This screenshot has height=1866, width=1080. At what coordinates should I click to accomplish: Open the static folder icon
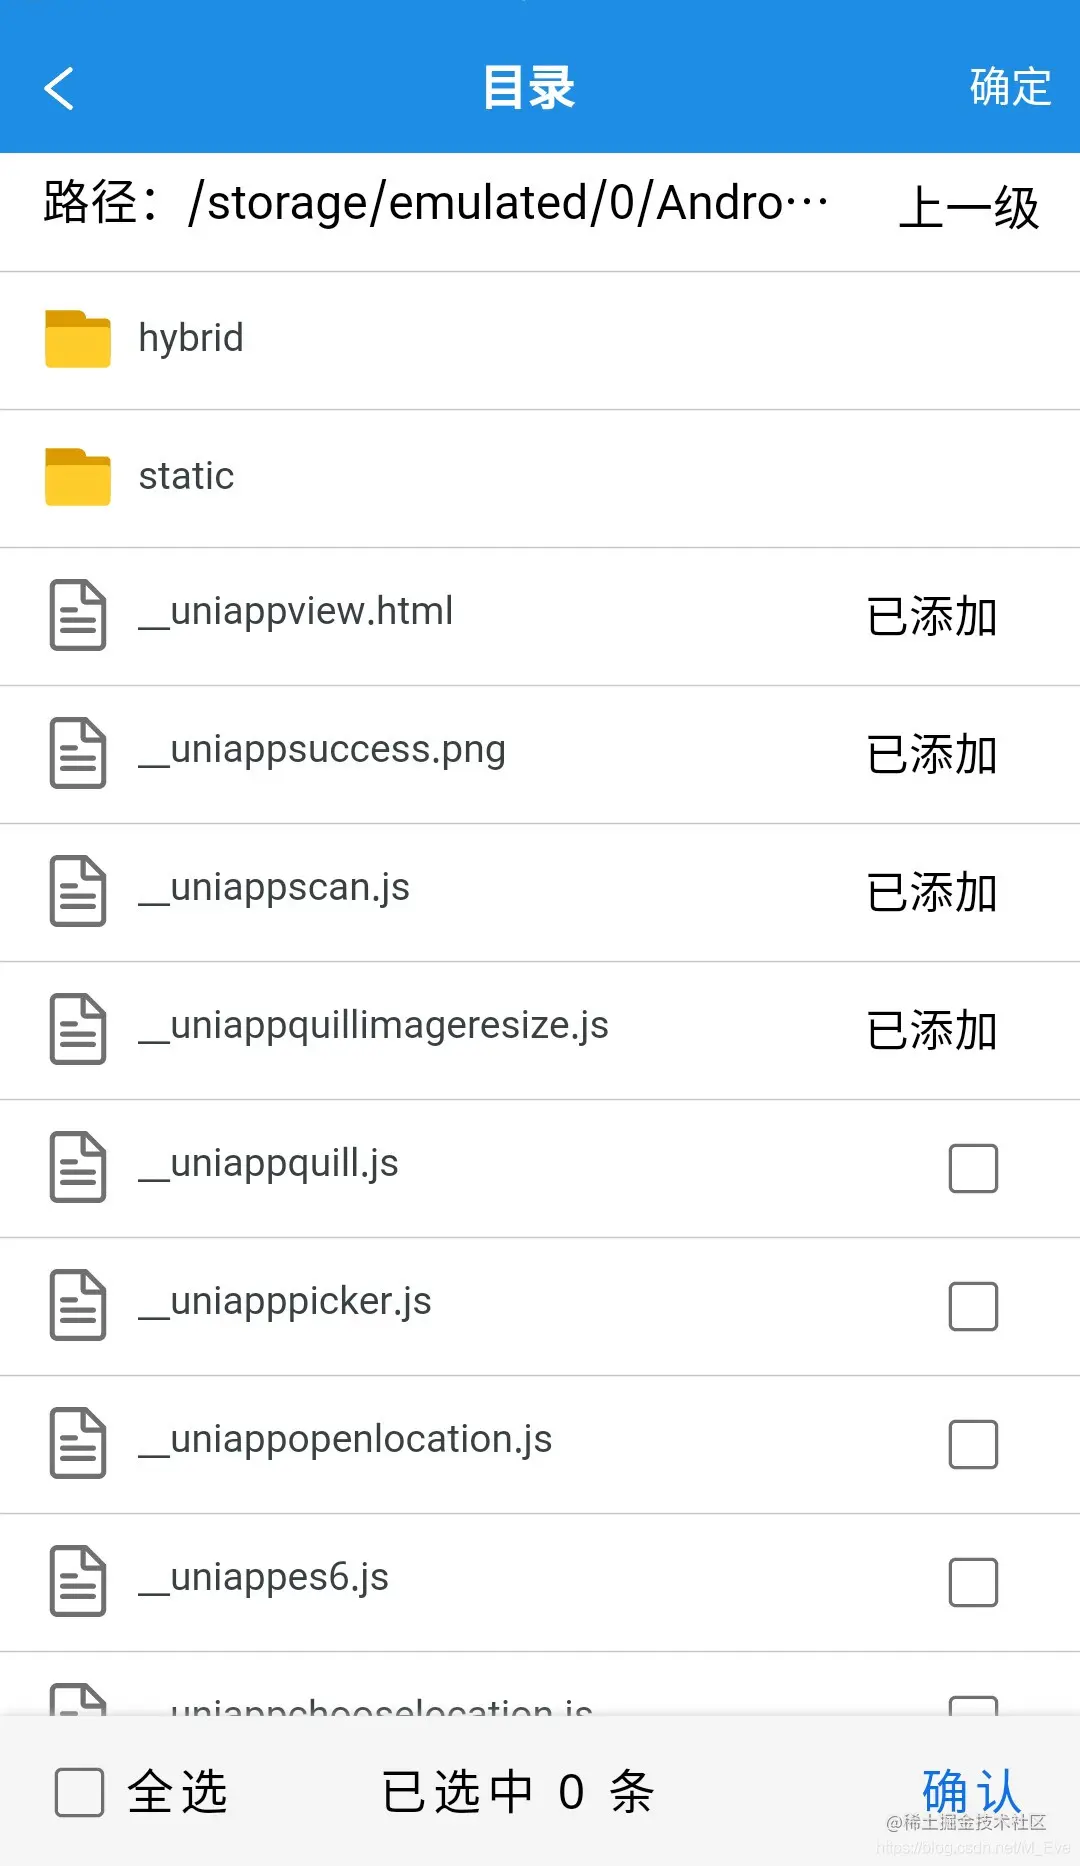tap(78, 477)
